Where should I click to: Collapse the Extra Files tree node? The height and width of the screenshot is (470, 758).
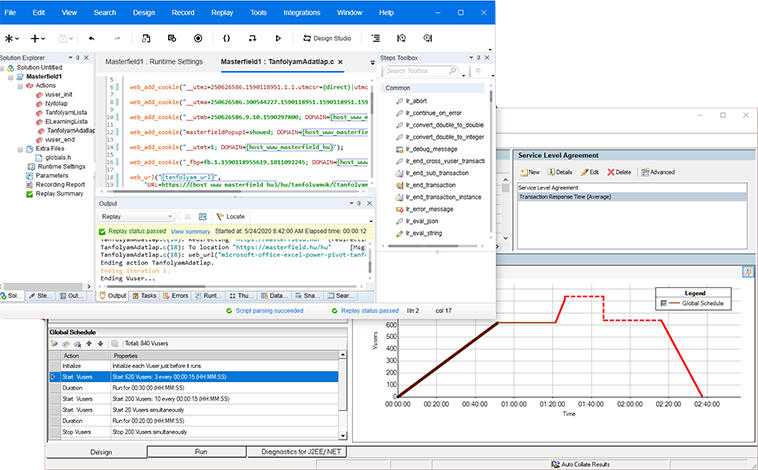pos(18,148)
